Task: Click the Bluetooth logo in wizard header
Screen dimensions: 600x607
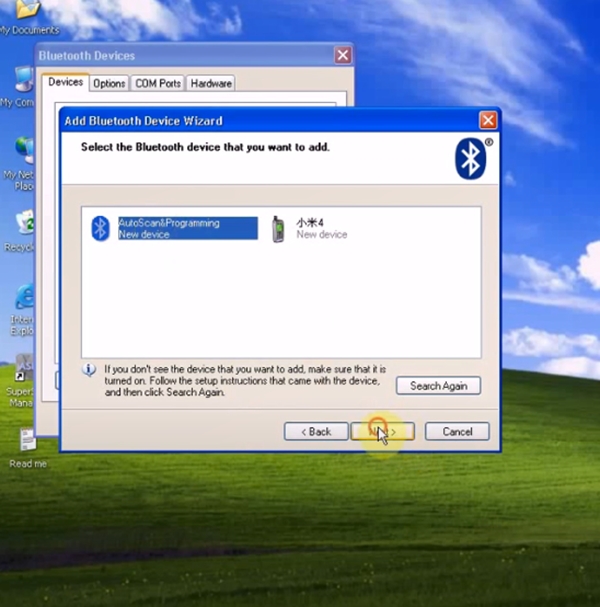Action: pos(470,158)
